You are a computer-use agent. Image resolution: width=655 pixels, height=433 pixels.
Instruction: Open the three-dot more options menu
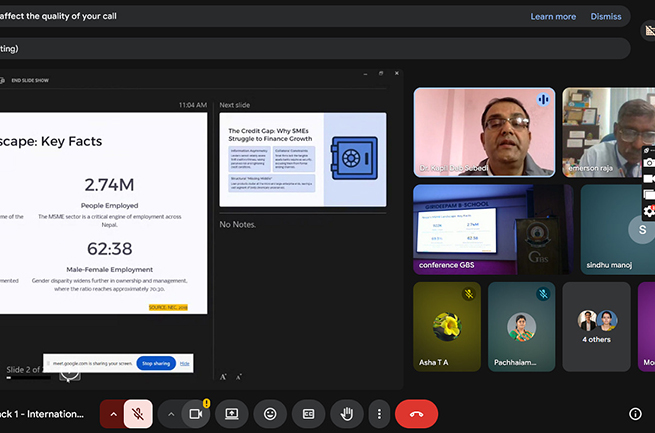[378, 413]
